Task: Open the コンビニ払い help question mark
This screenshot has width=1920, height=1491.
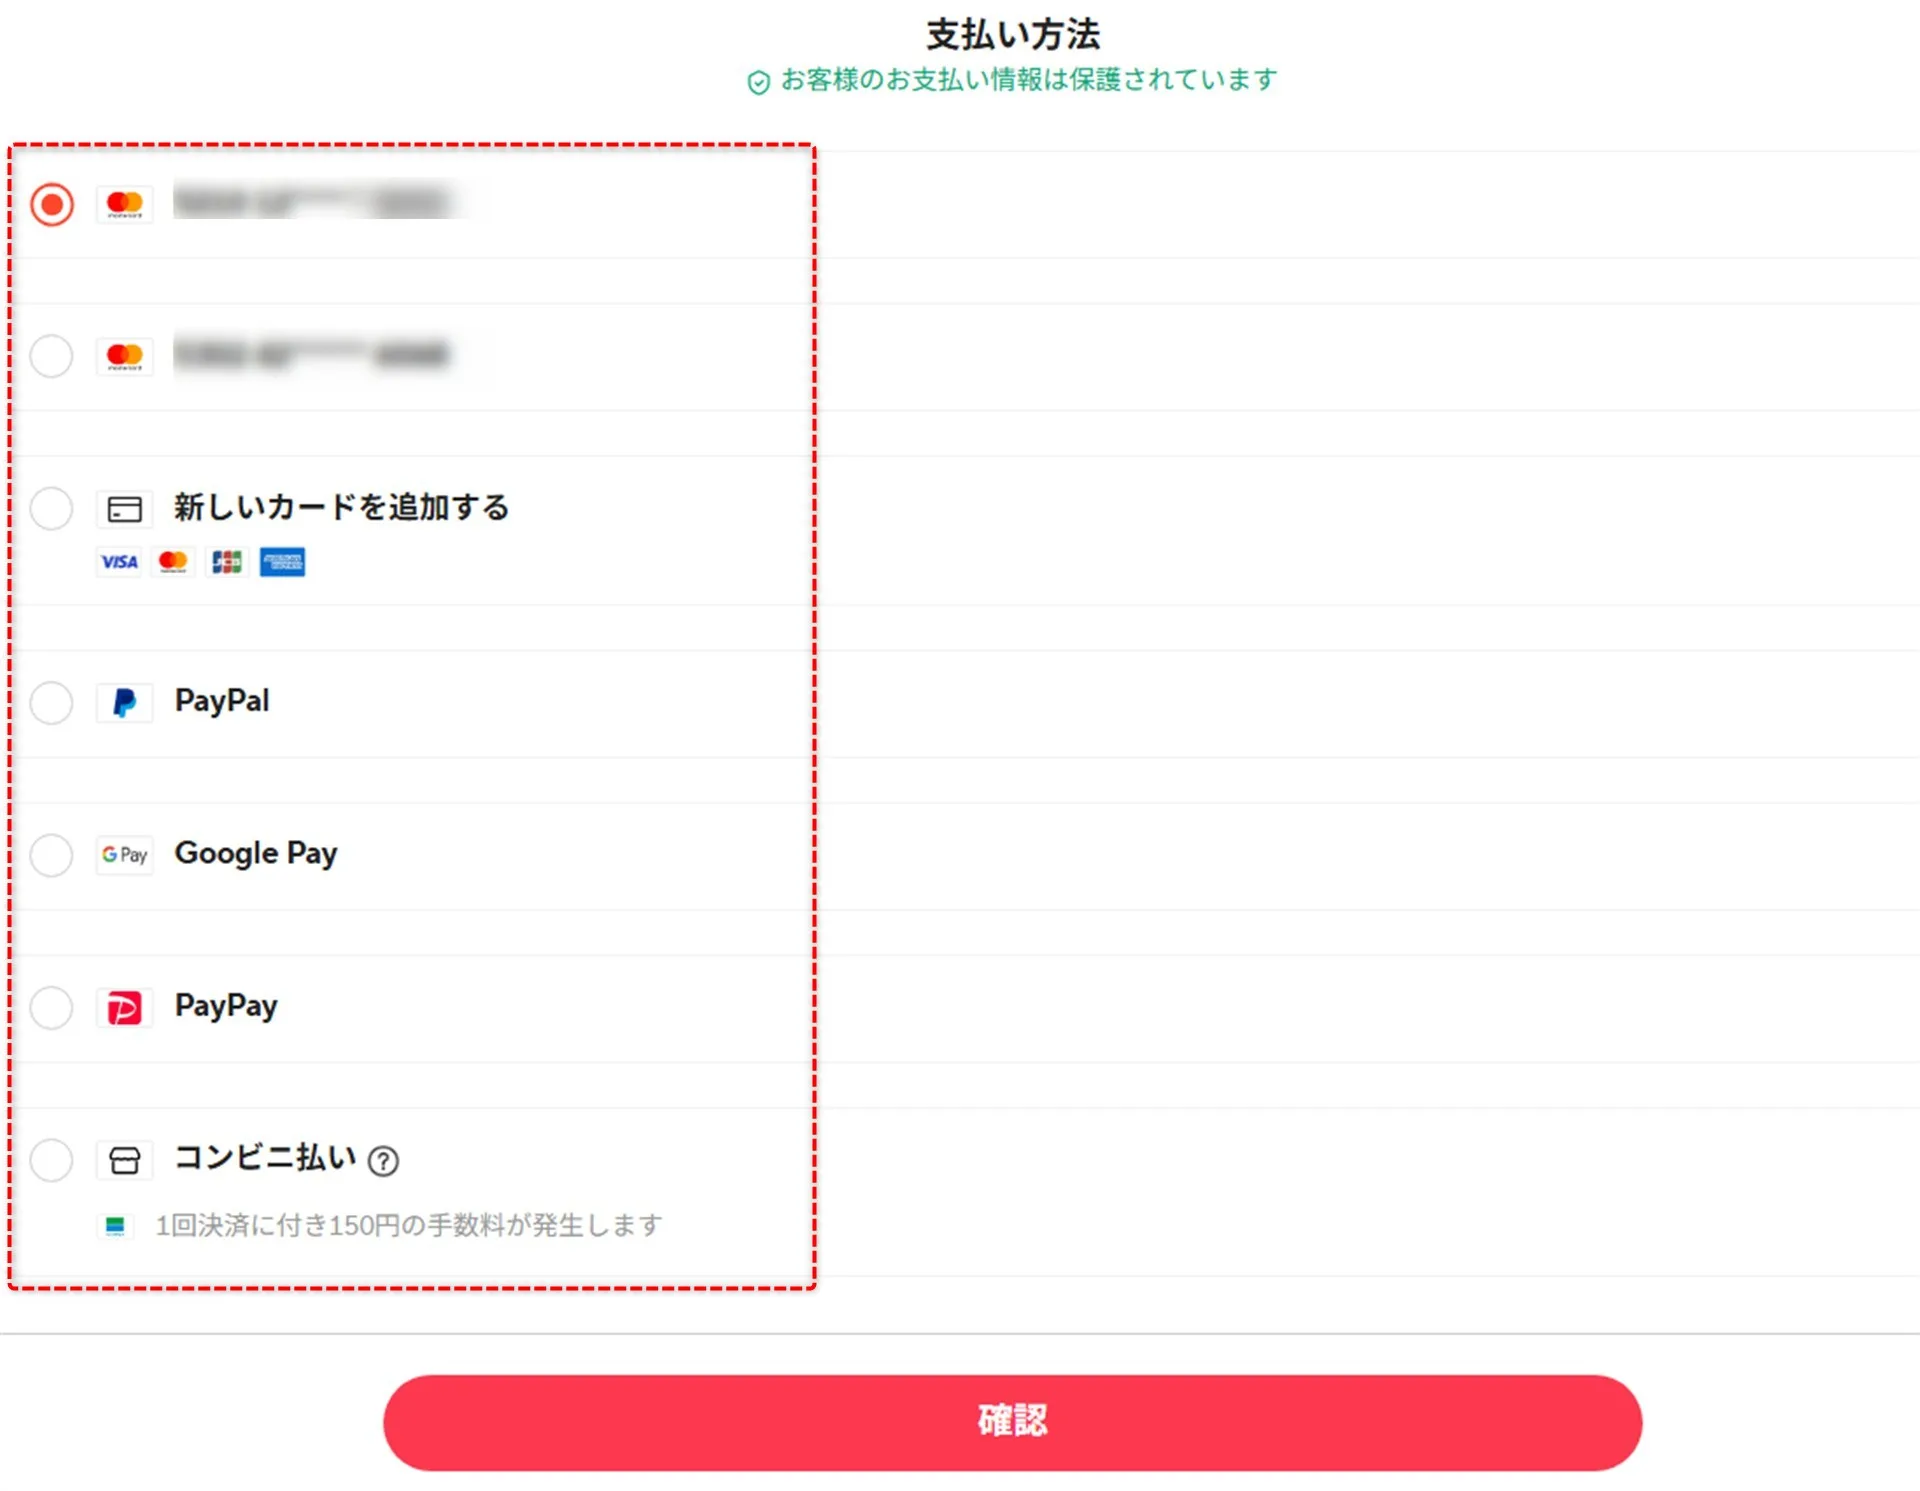Action: (383, 1161)
